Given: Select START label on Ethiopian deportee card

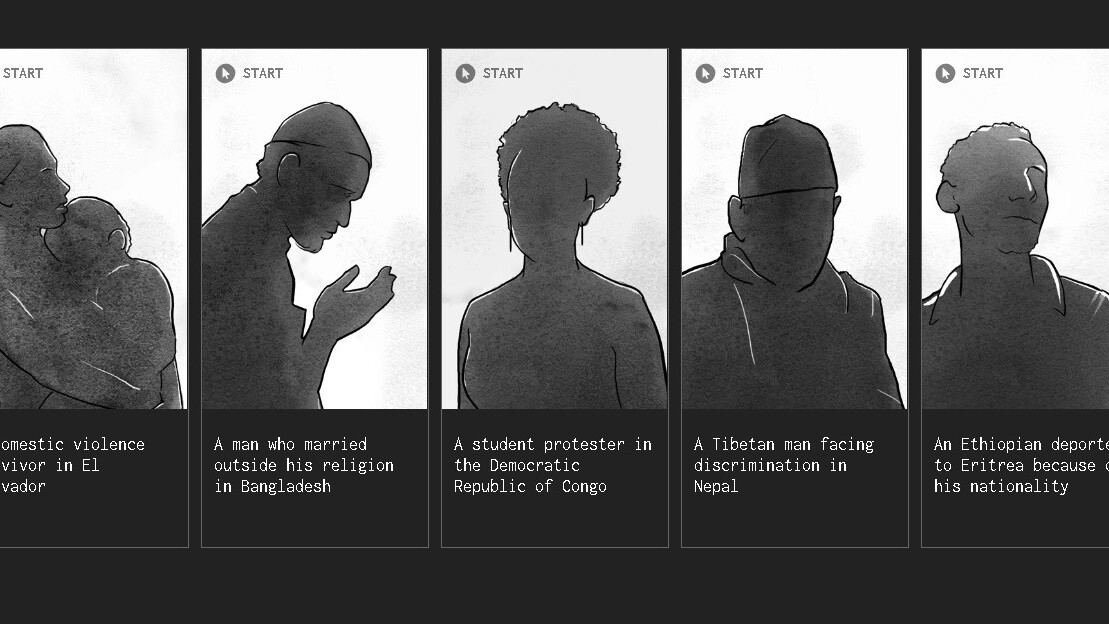Looking at the screenshot, I should tap(982, 73).
